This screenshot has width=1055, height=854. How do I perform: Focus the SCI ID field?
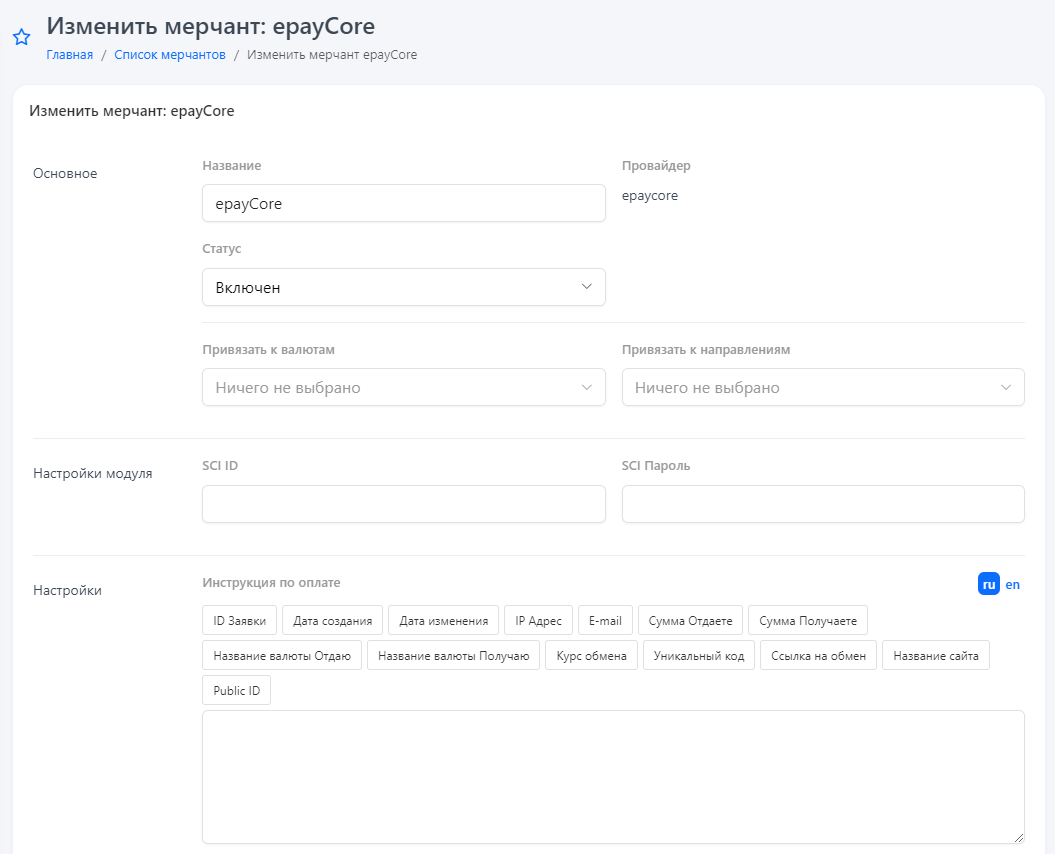coord(403,504)
